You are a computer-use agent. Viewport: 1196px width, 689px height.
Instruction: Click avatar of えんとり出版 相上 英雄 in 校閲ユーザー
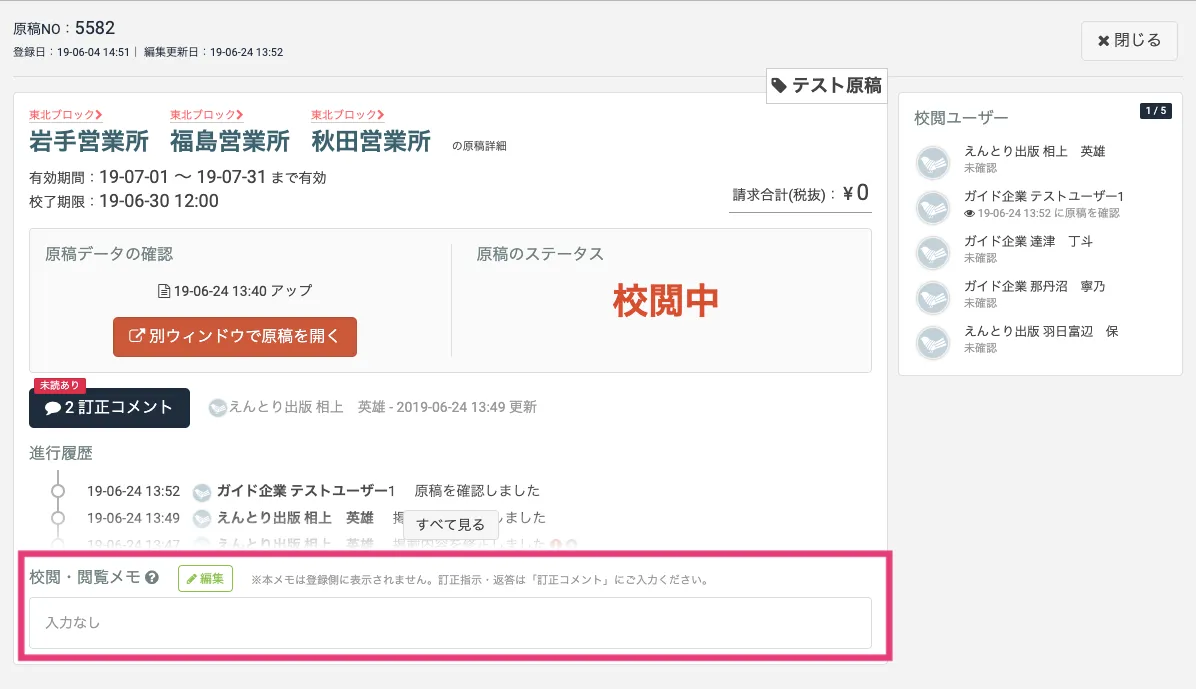933,163
